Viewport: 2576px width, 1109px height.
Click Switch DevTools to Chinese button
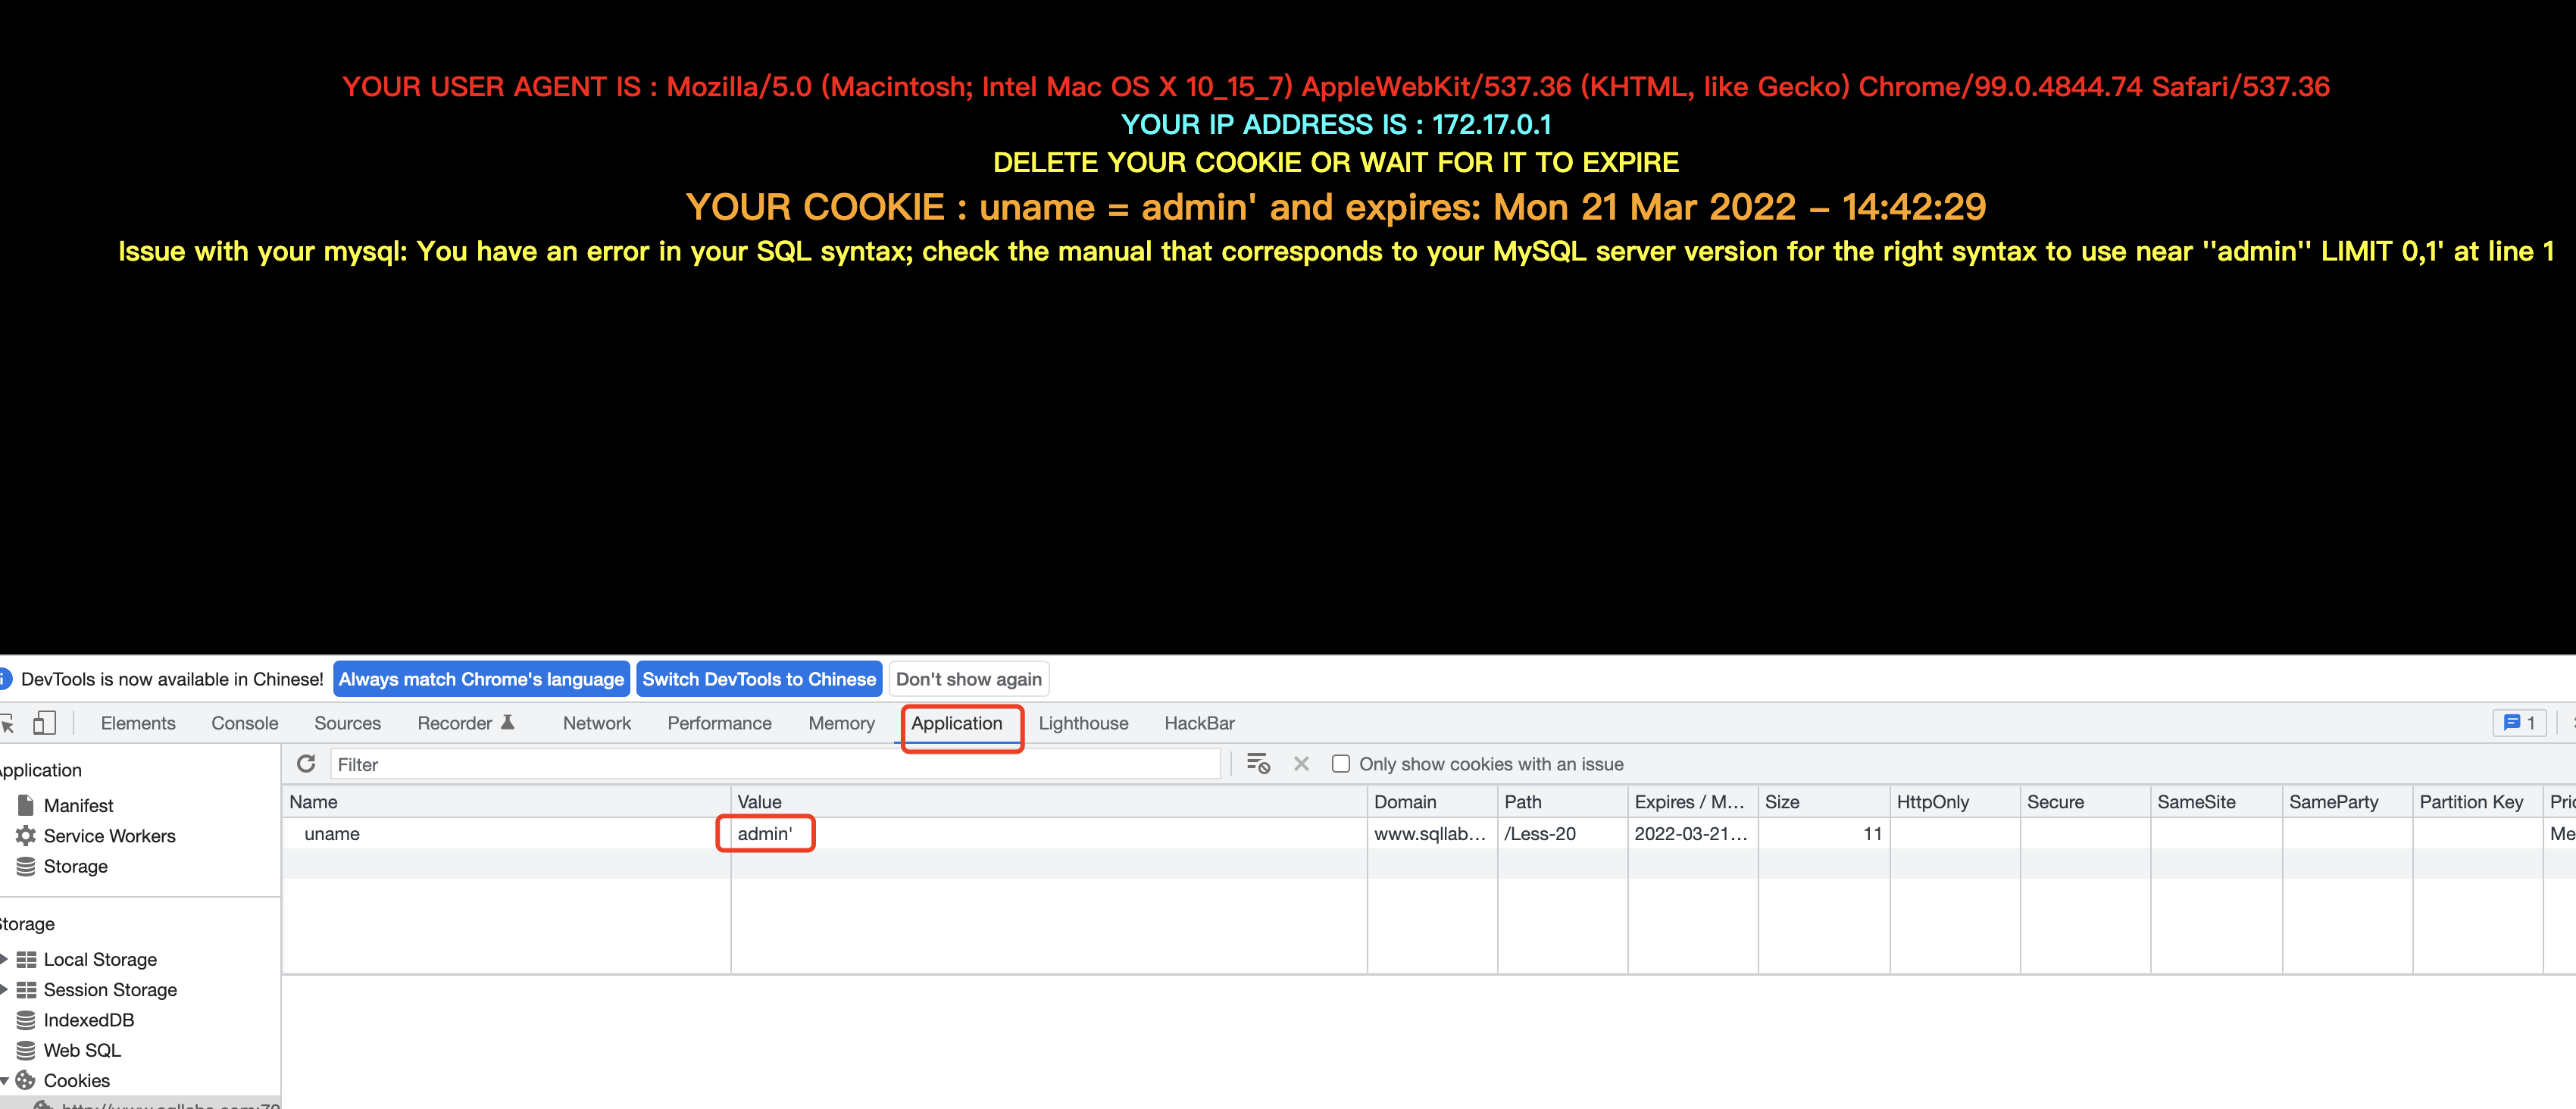(758, 679)
